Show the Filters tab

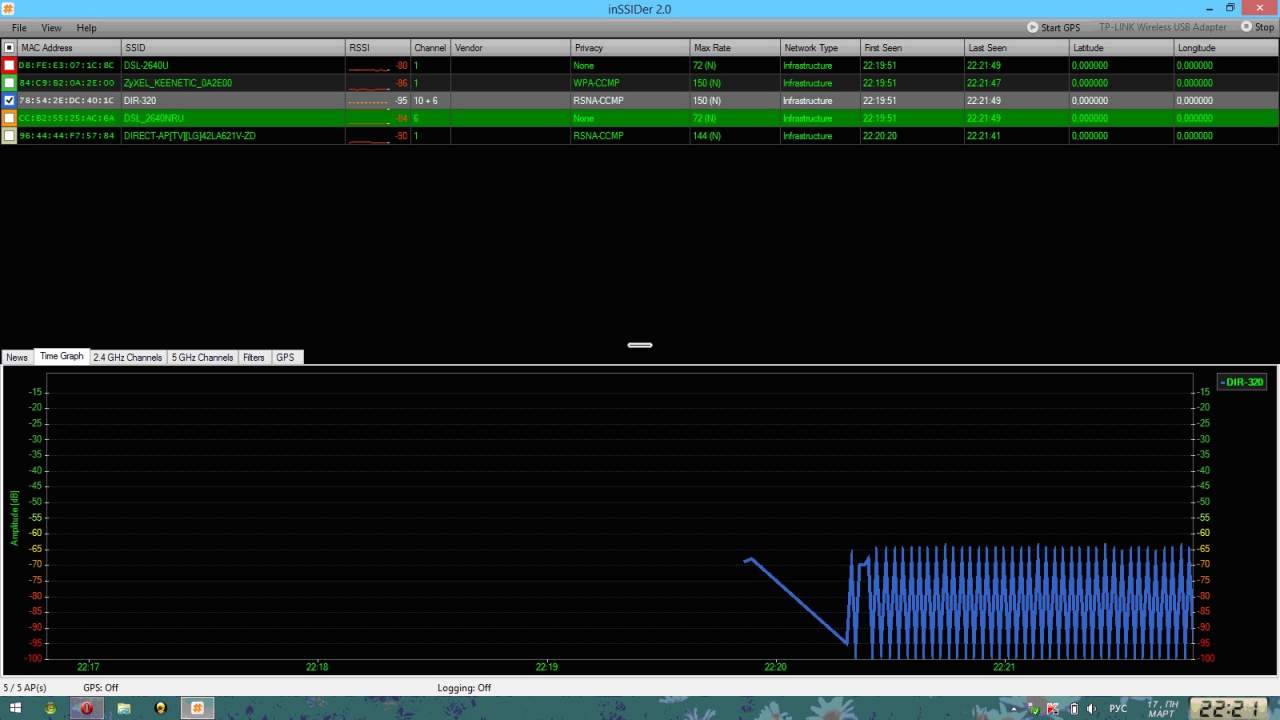[x=254, y=357]
